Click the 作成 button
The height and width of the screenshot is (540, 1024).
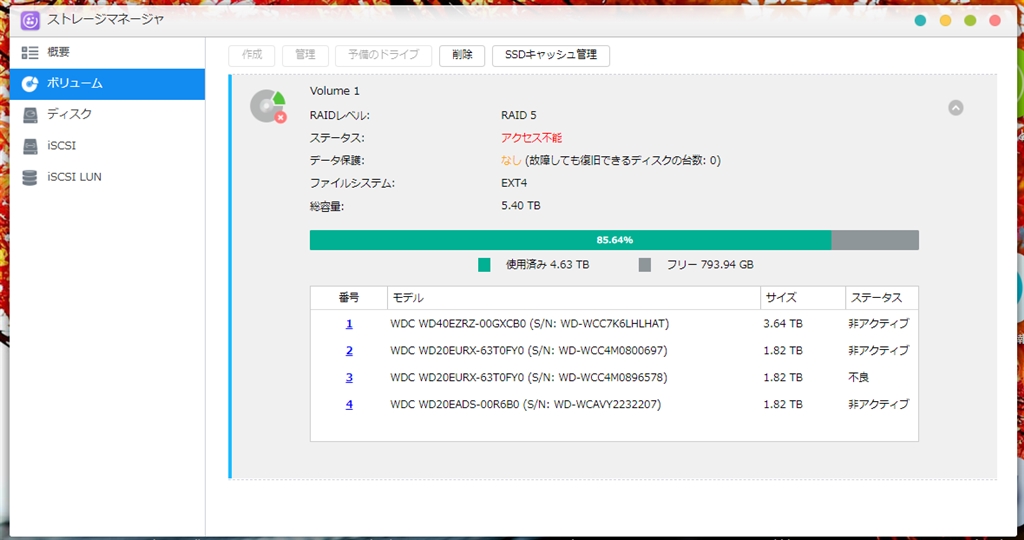(x=251, y=56)
